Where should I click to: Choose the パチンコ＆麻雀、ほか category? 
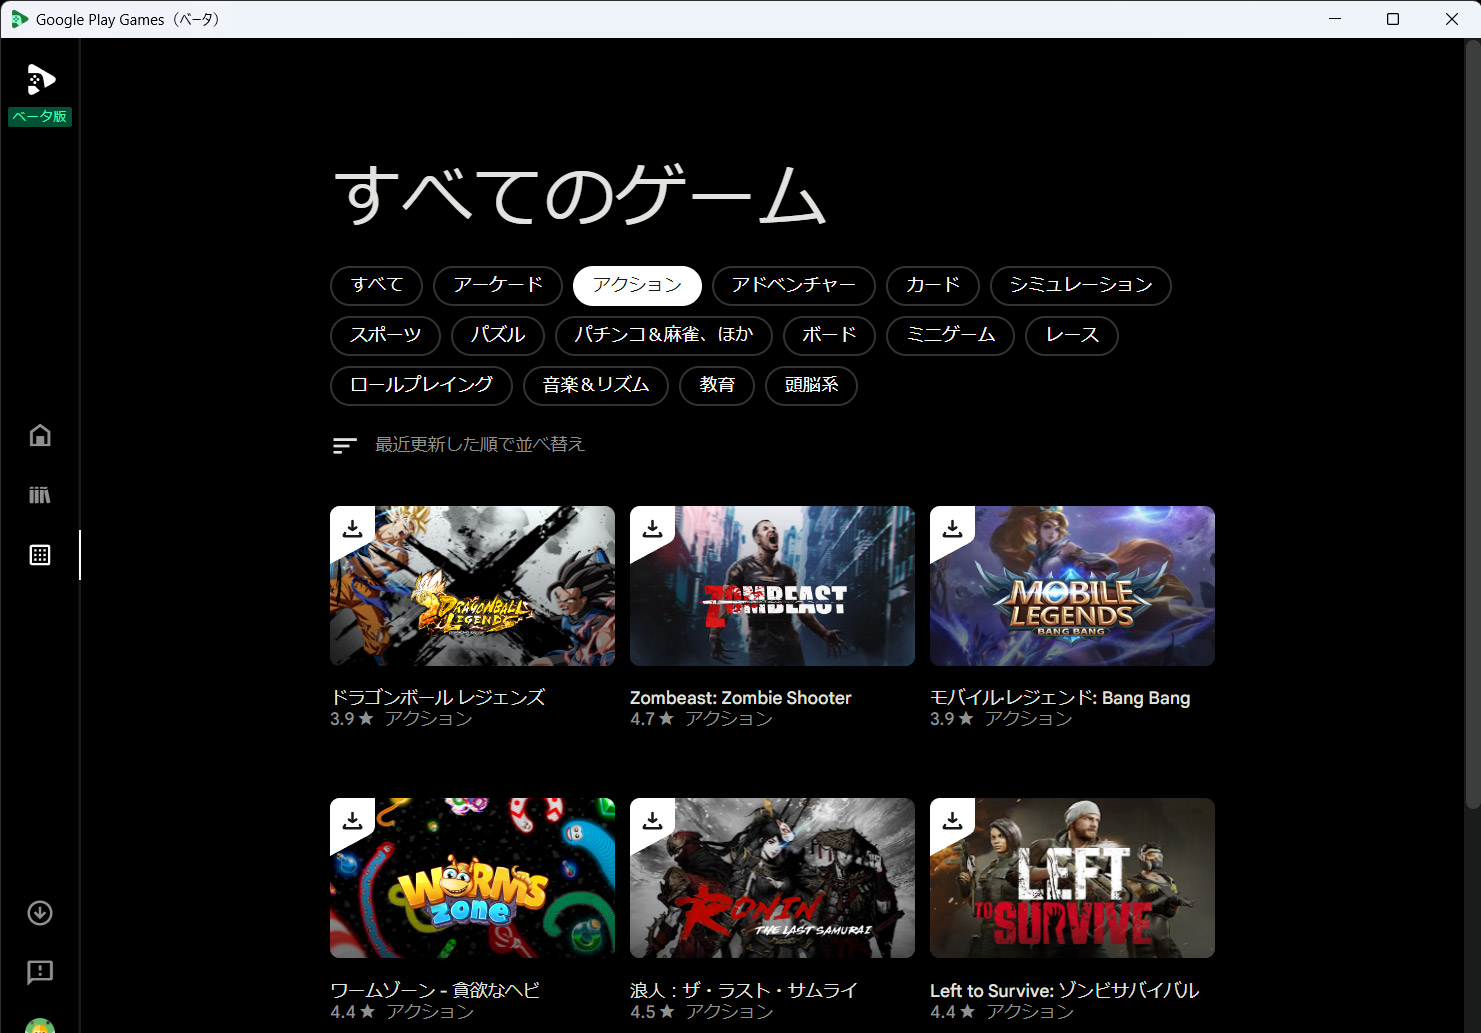click(663, 336)
